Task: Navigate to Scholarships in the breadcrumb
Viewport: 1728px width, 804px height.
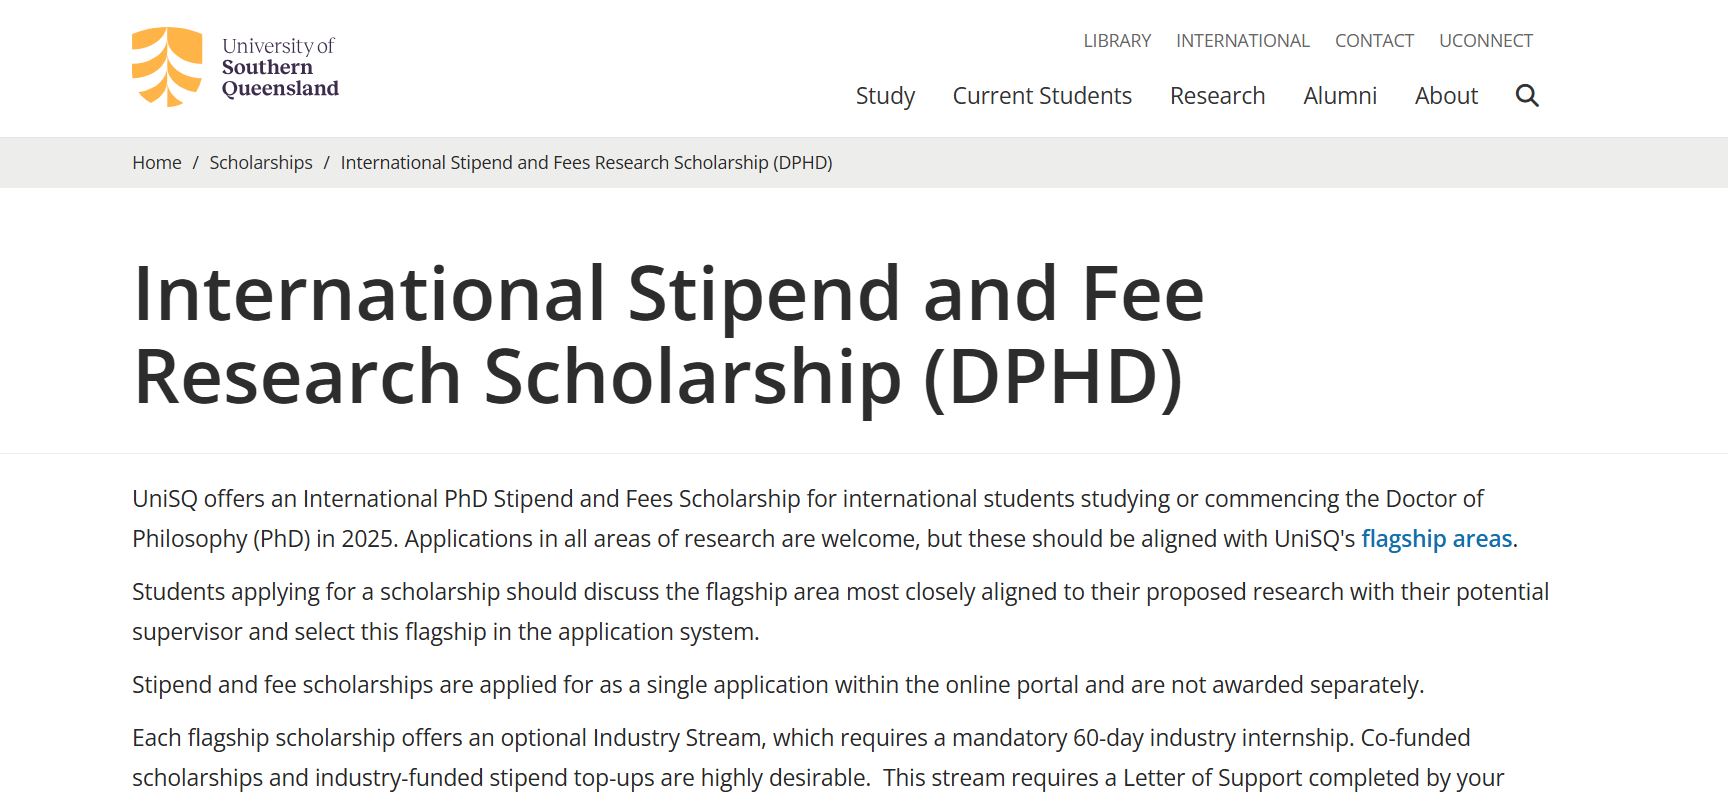Action: (261, 163)
